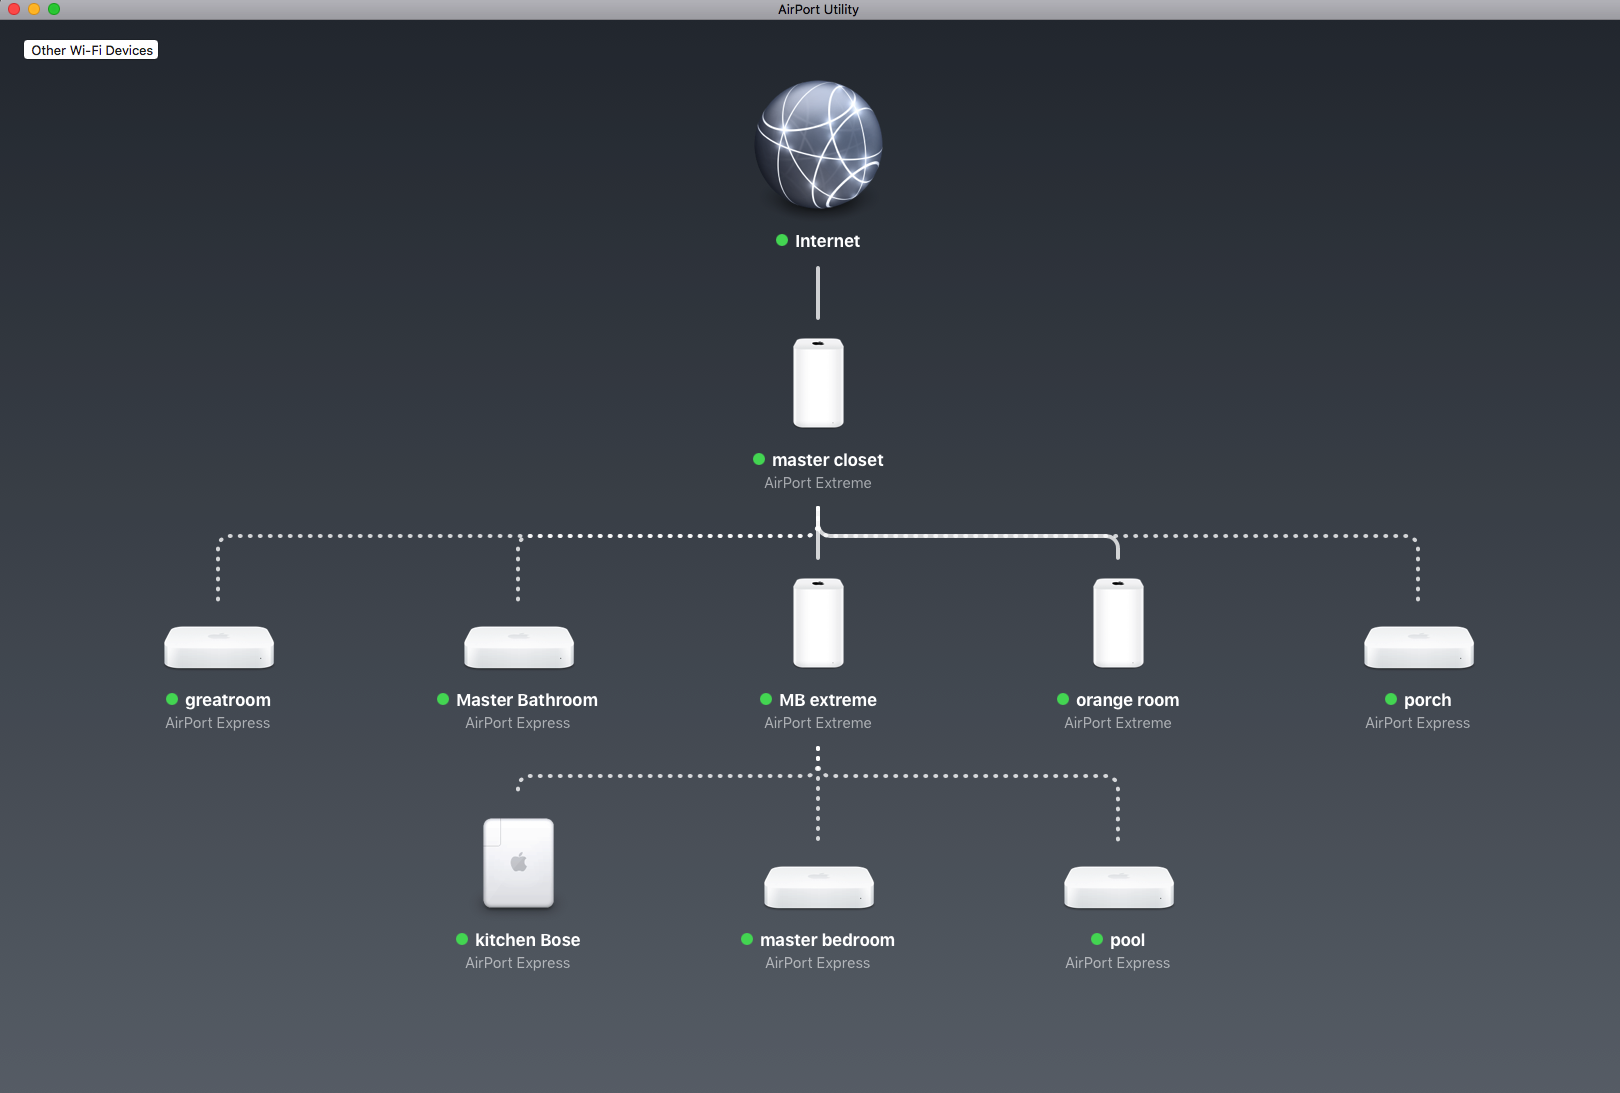Click the green status dot beside master closet
1620x1093 pixels.
pos(759,459)
